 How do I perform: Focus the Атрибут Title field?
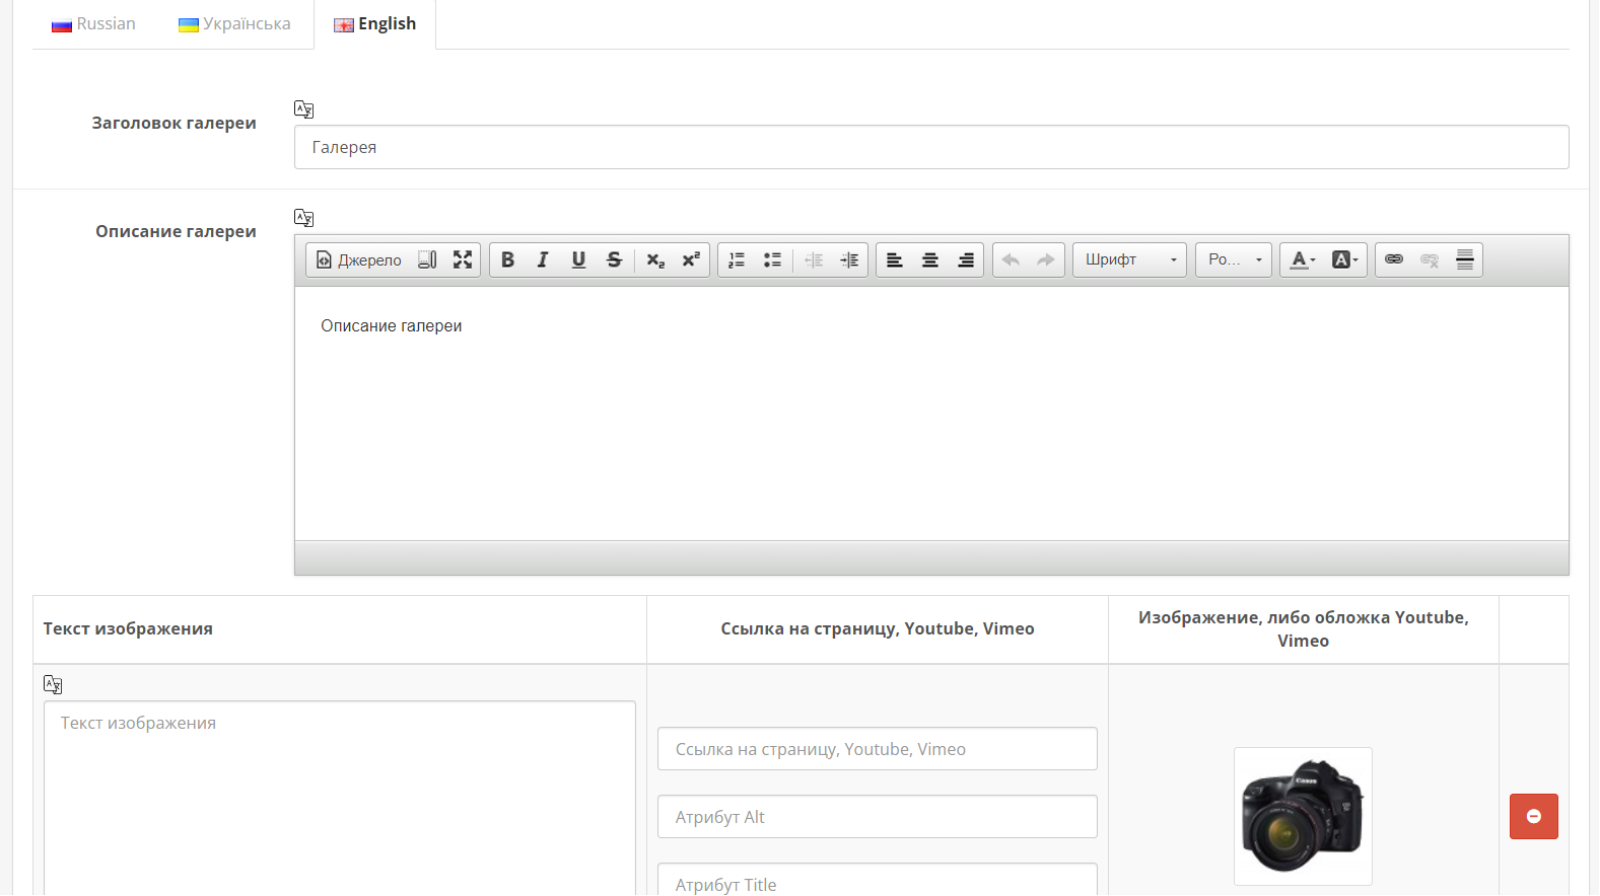(x=877, y=880)
